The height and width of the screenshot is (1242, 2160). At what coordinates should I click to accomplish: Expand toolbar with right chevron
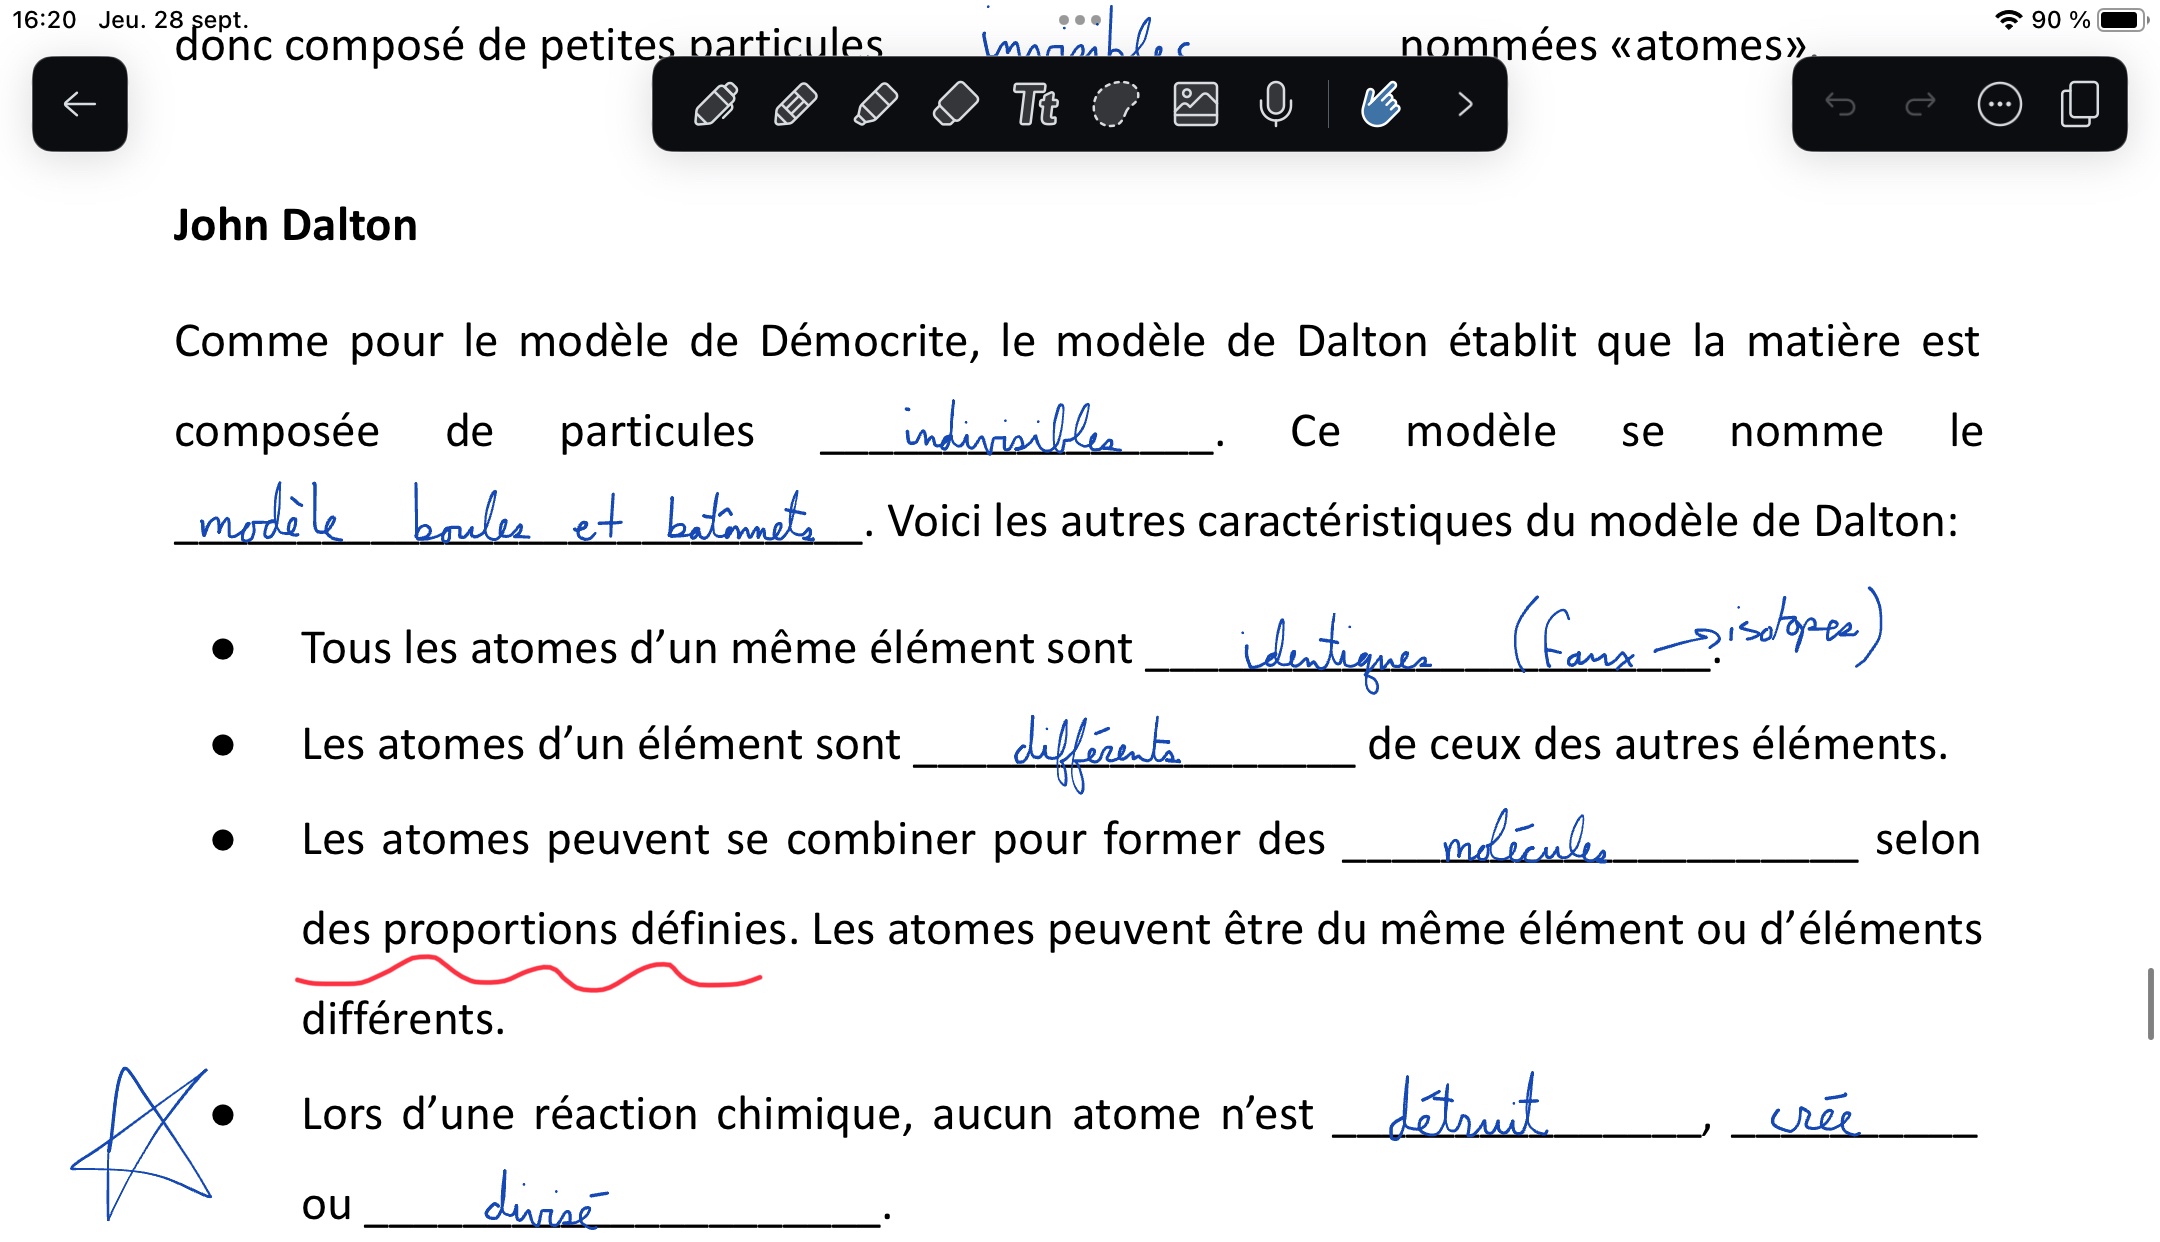pyautogui.click(x=1465, y=104)
